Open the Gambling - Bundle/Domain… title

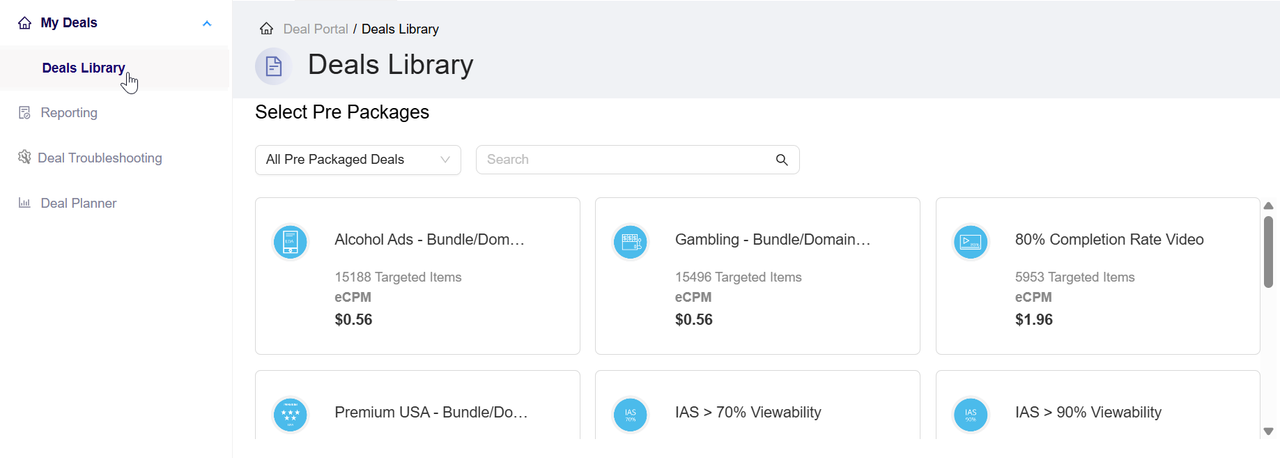pos(773,240)
